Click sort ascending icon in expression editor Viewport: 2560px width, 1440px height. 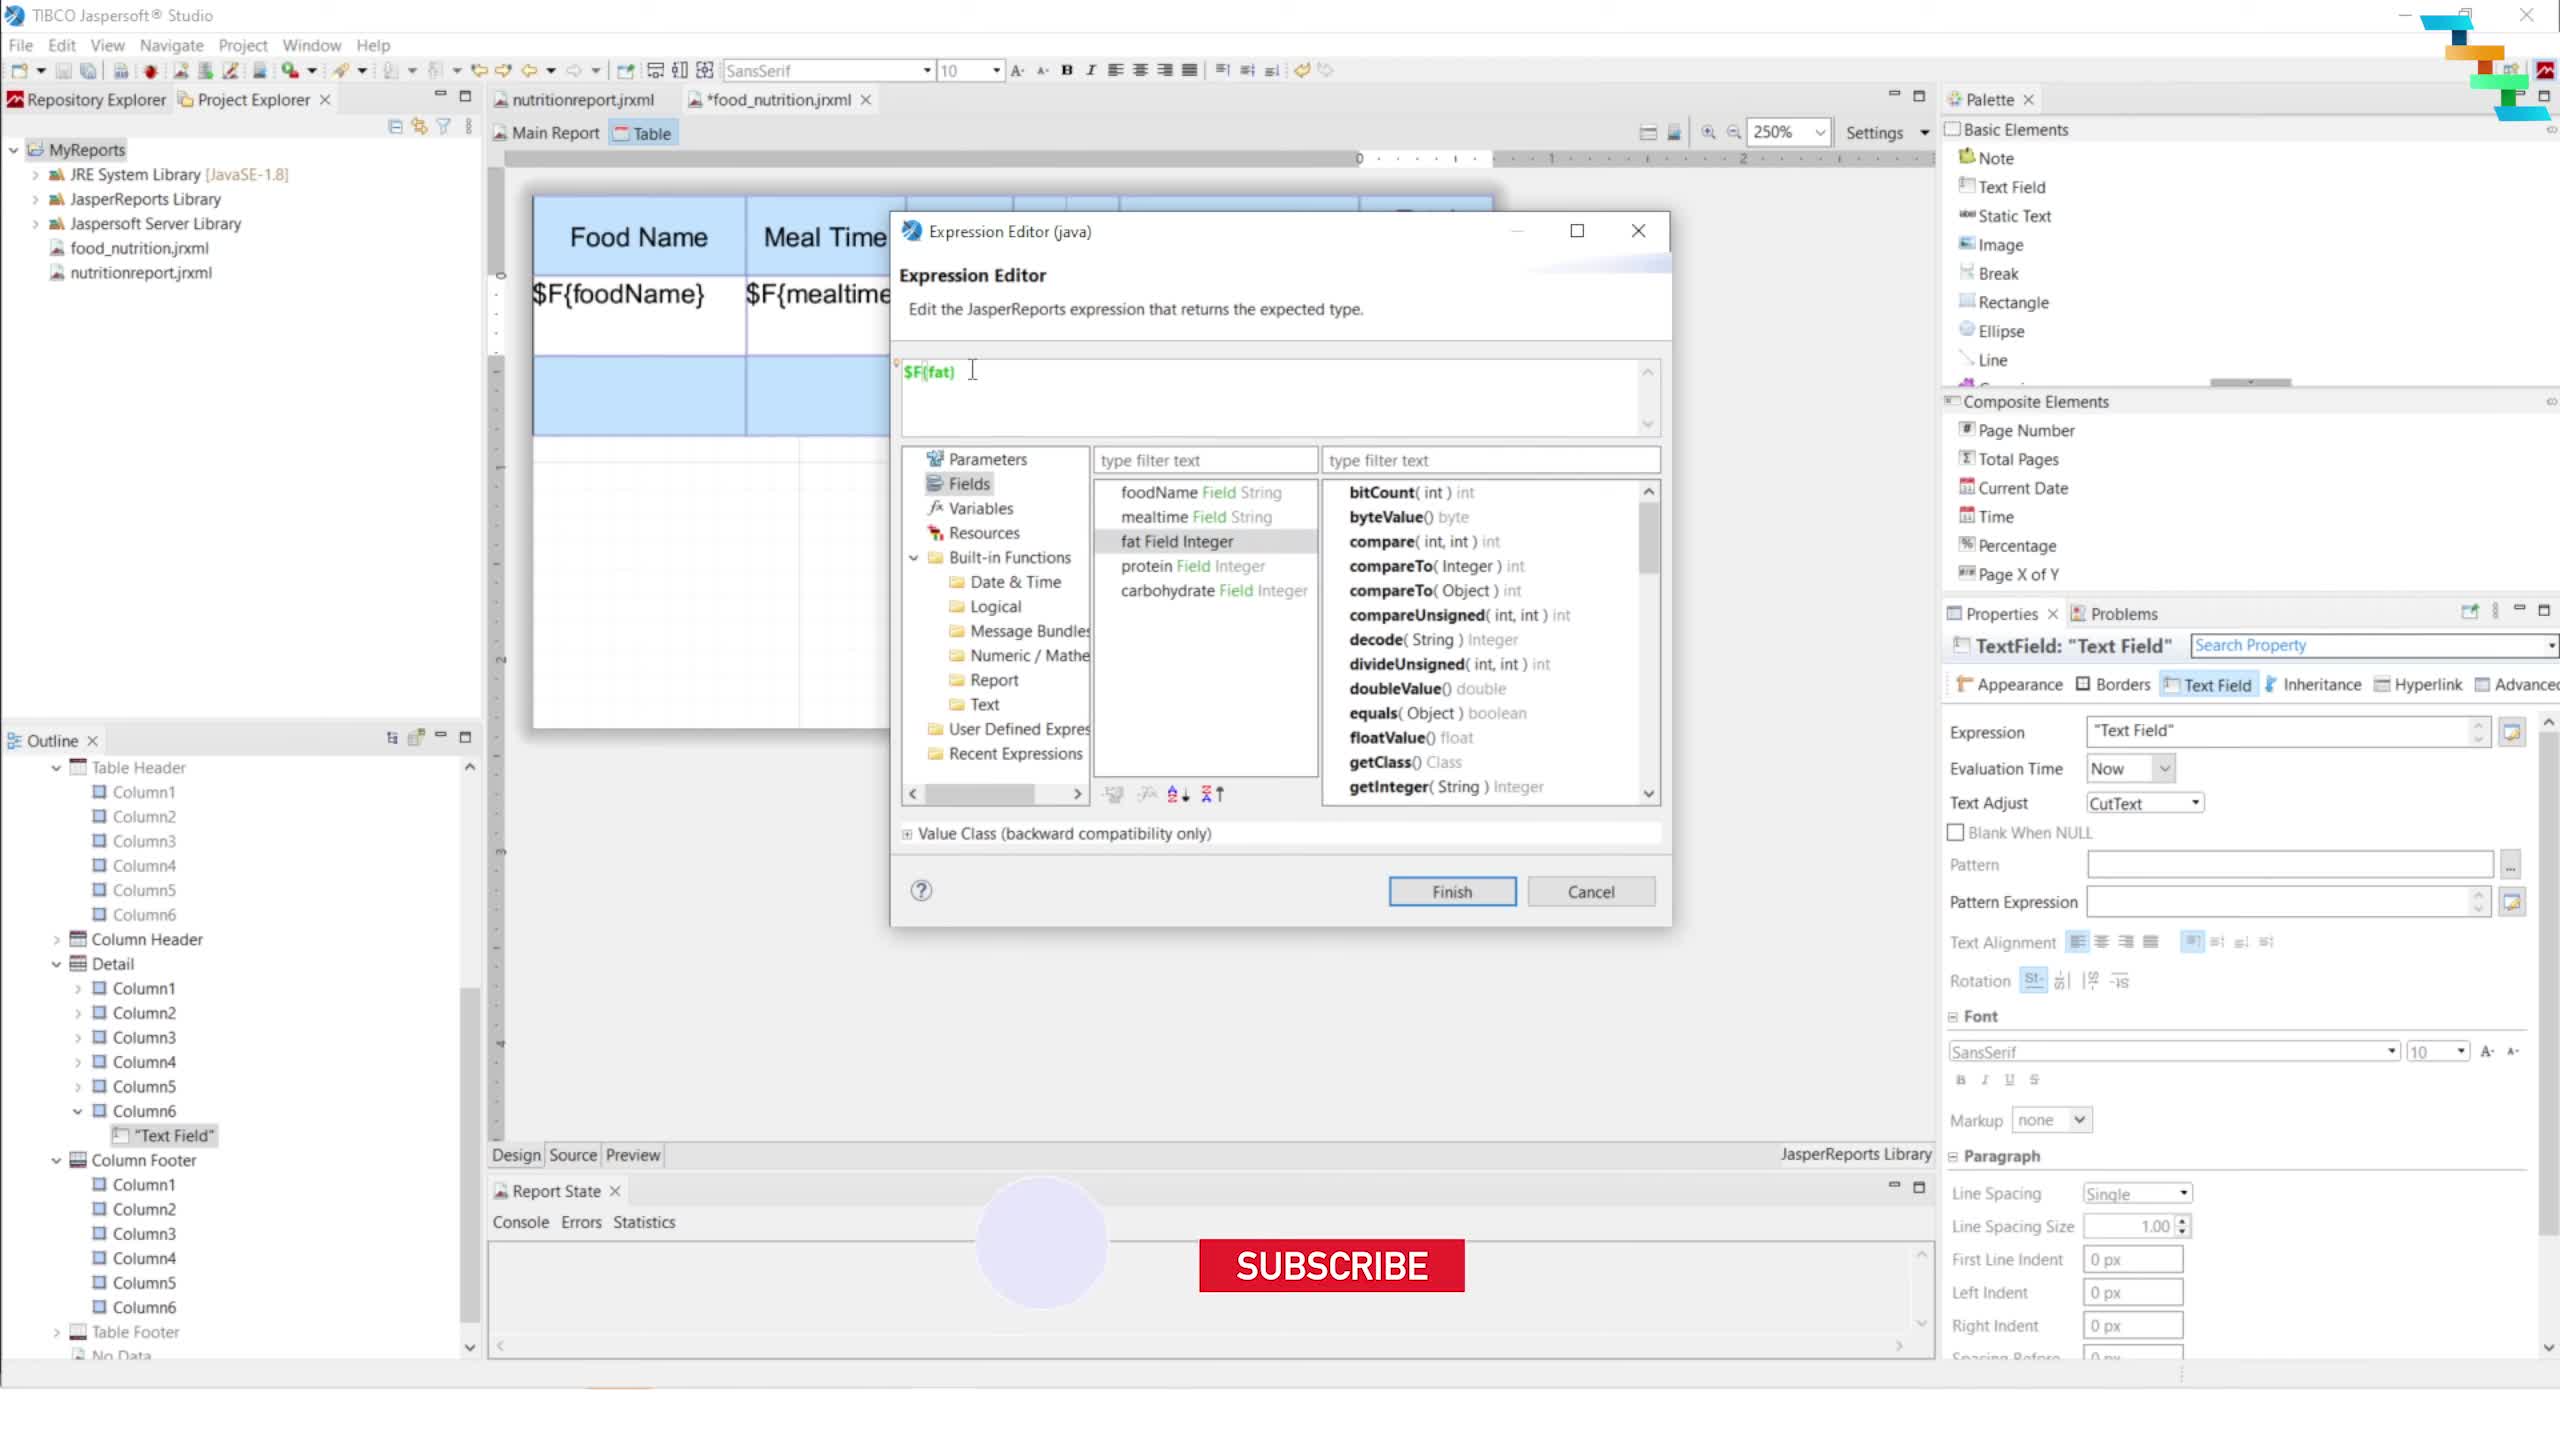[x=1178, y=794]
